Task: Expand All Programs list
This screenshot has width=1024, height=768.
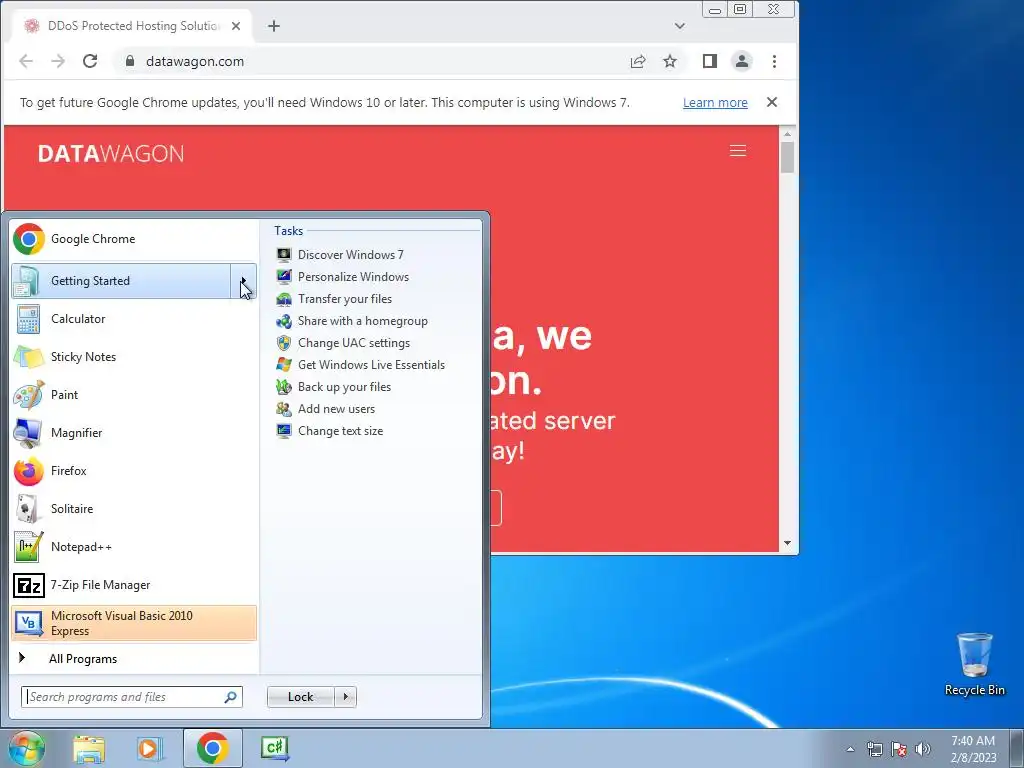Action: [x=134, y=658]
